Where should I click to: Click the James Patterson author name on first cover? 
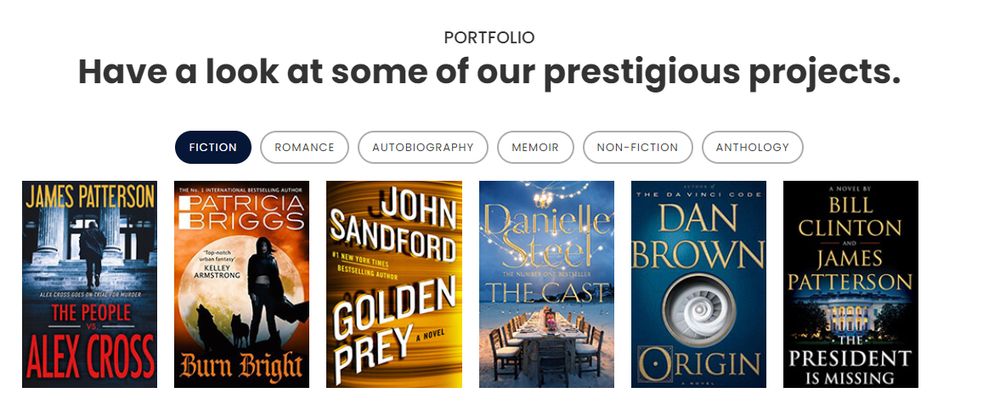point(90,196)
